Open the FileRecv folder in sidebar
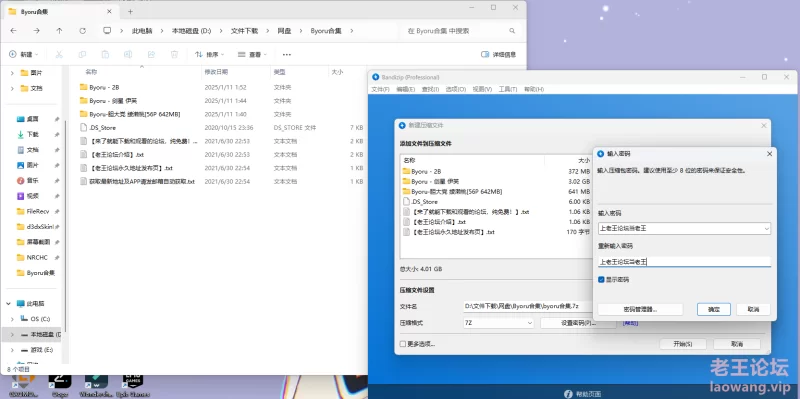 37,211
